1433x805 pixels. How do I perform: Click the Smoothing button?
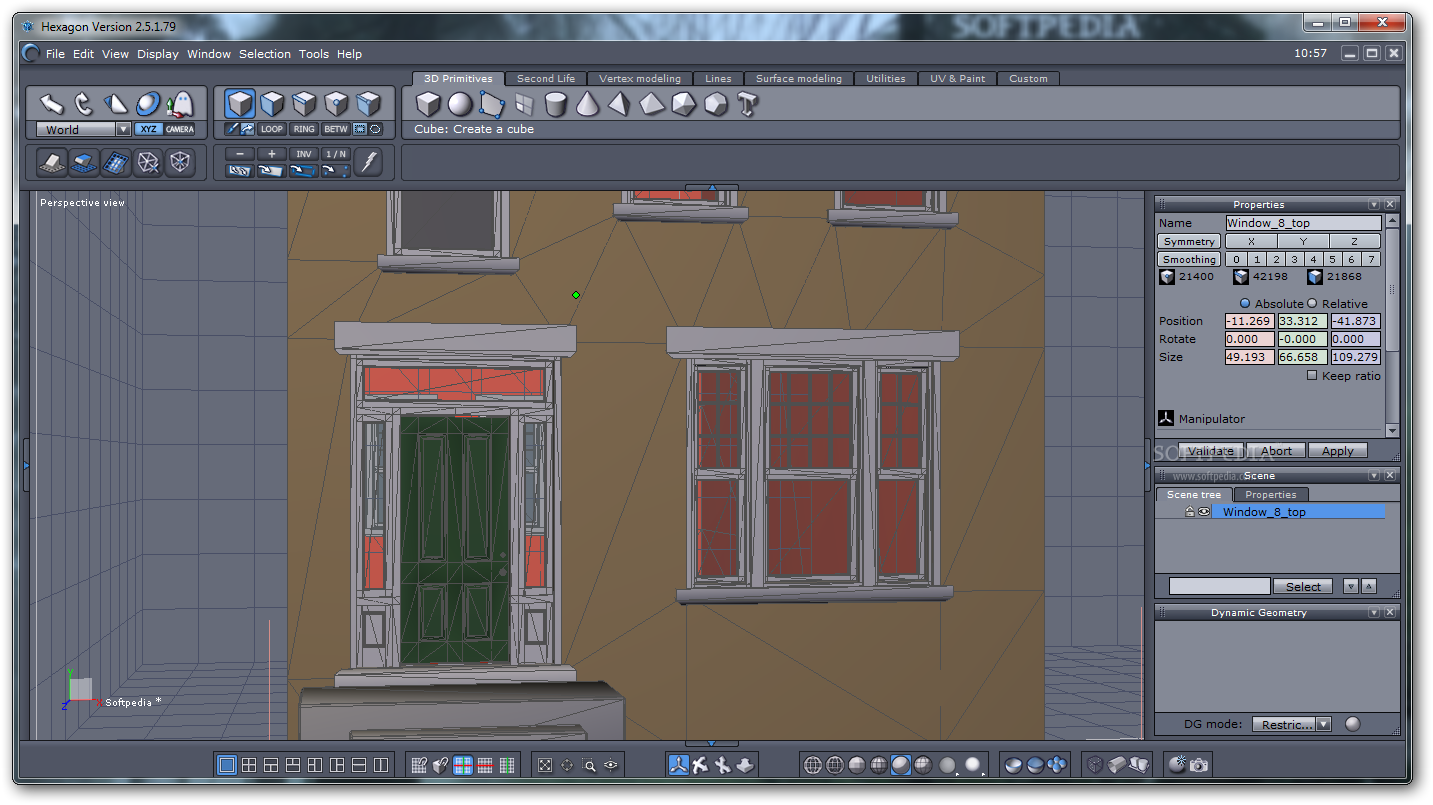click(1189, 259)
